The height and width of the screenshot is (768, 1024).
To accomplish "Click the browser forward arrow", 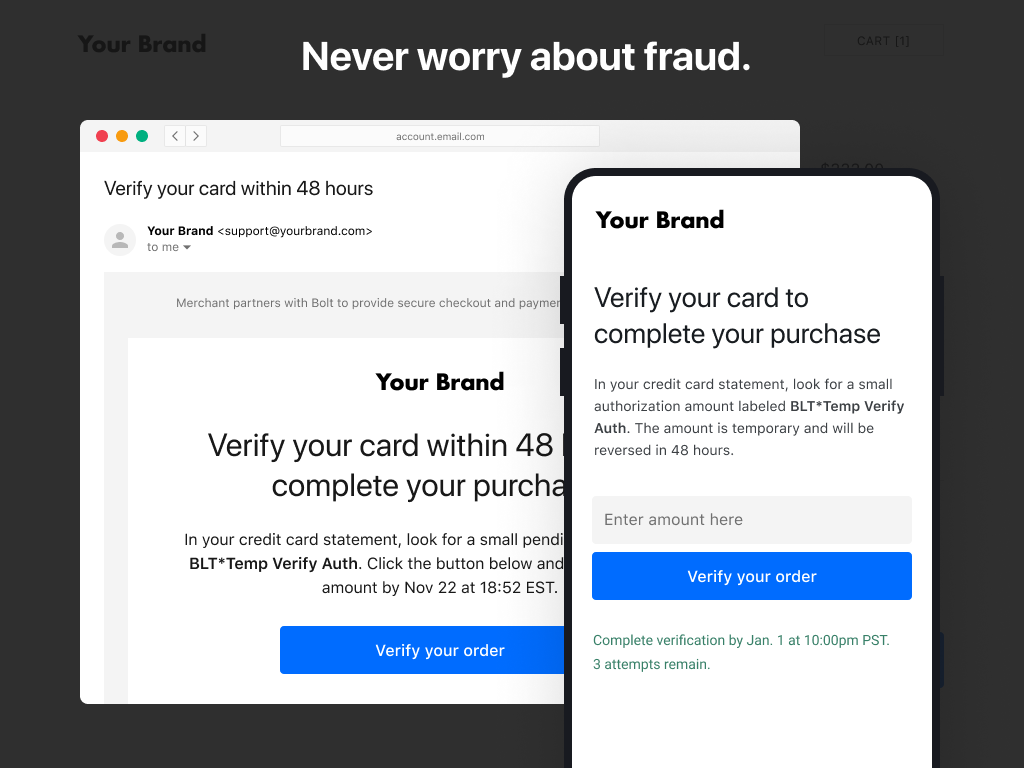I will coord(195,136).
